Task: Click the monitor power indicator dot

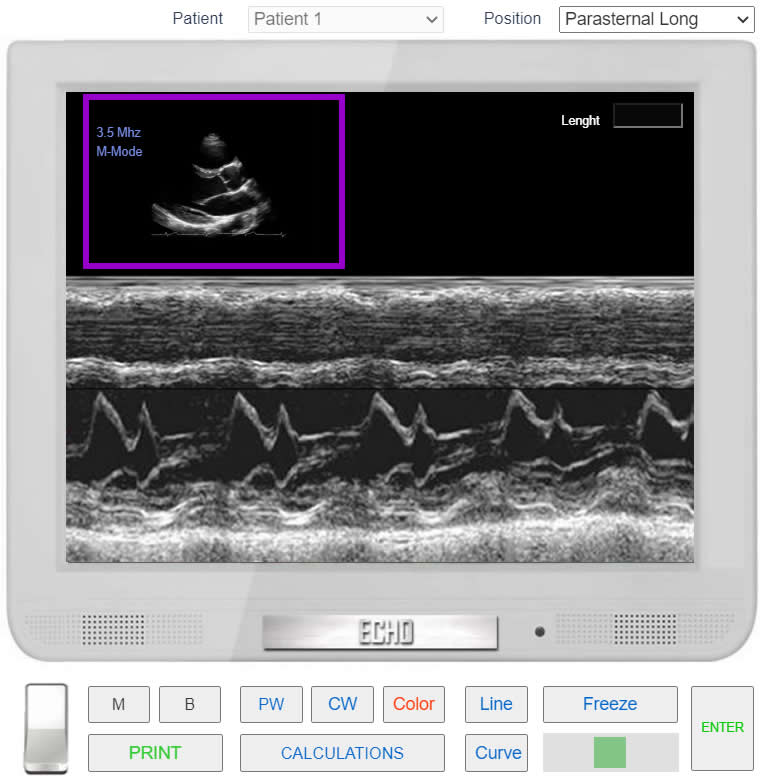Action: click(540, 632)
